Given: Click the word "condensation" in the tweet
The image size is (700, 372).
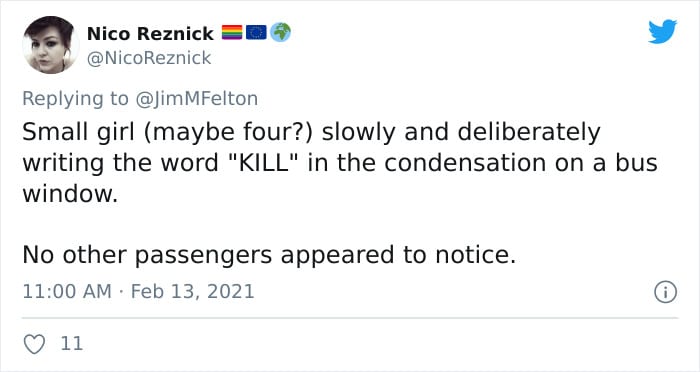Looking at the screenshot, I should (465, 163).
